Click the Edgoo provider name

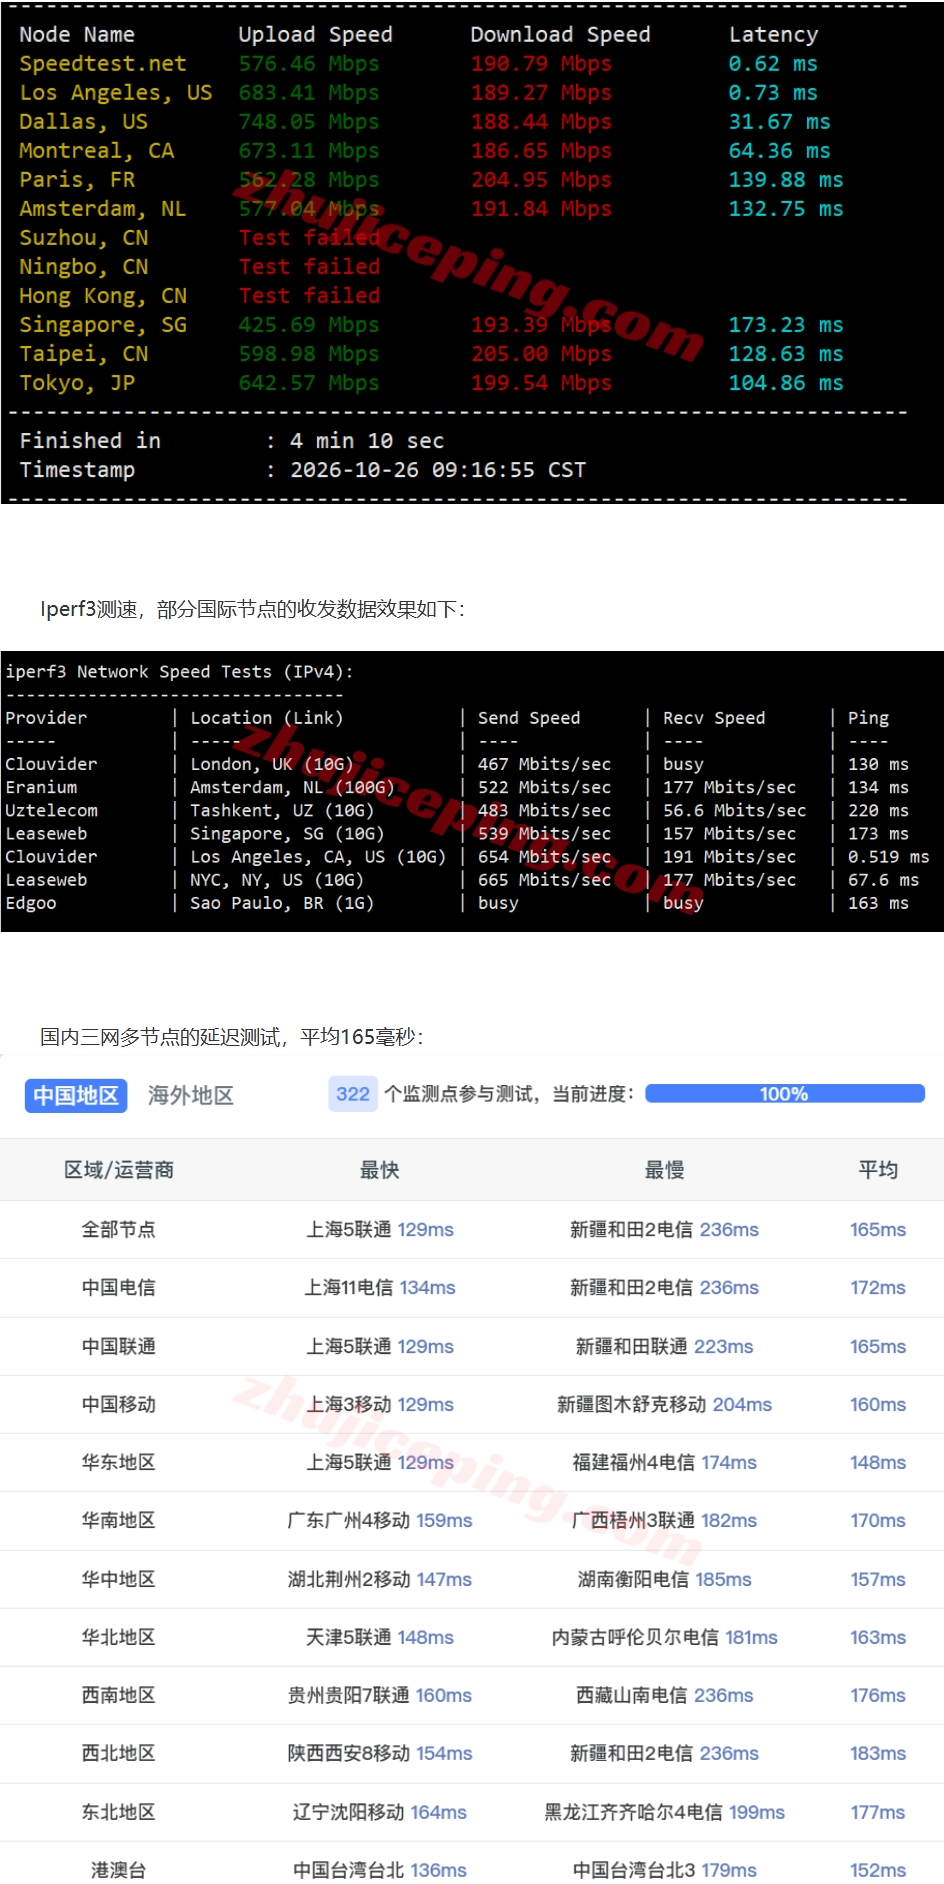coord(31,903)
